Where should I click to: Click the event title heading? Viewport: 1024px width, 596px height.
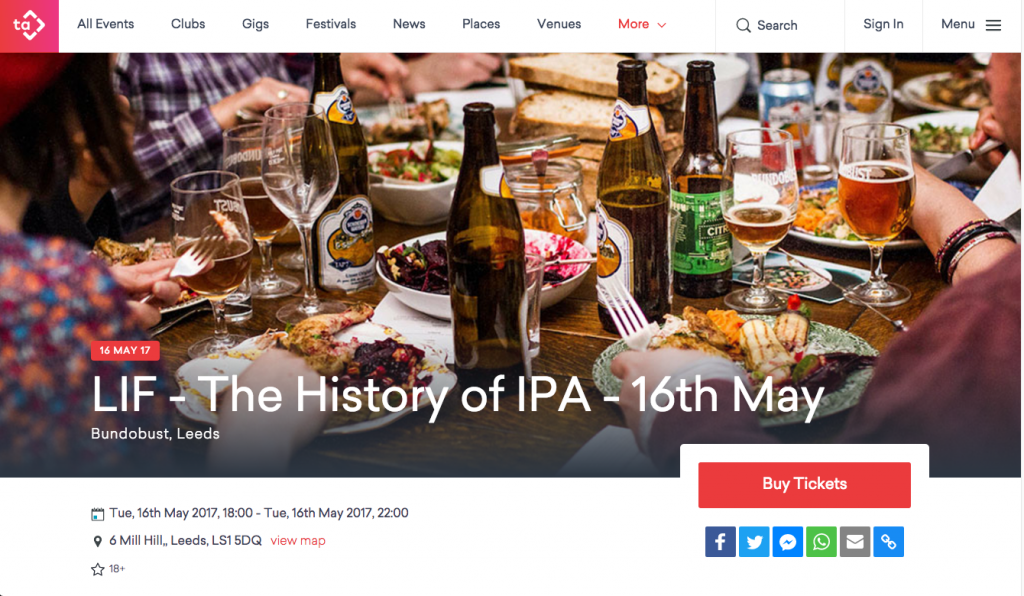point(457,396)
